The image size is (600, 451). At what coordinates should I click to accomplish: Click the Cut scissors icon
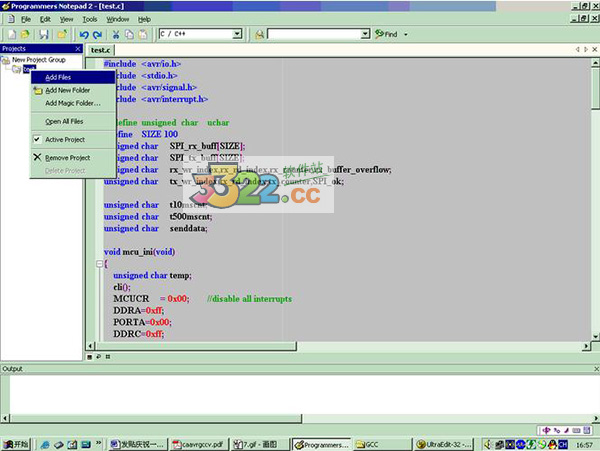[x=115, y=34]
